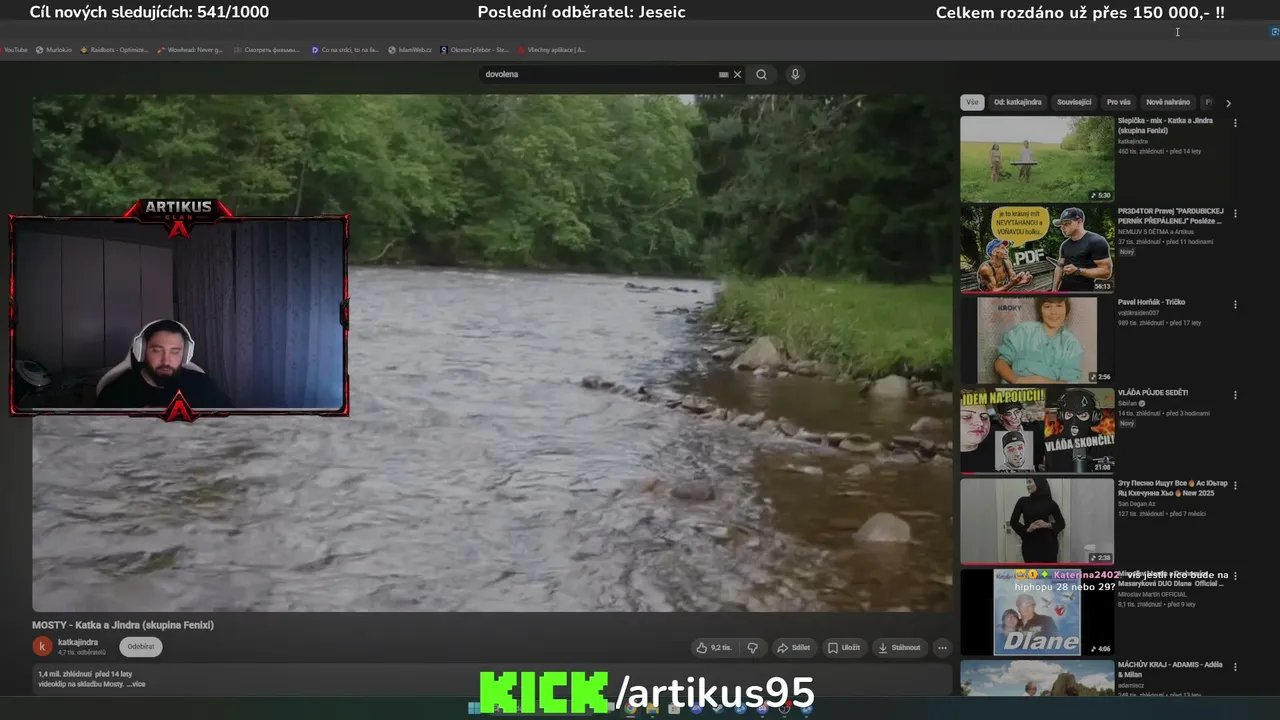
Task: Open the katkajindra channel name link
Action: (78, 642)
